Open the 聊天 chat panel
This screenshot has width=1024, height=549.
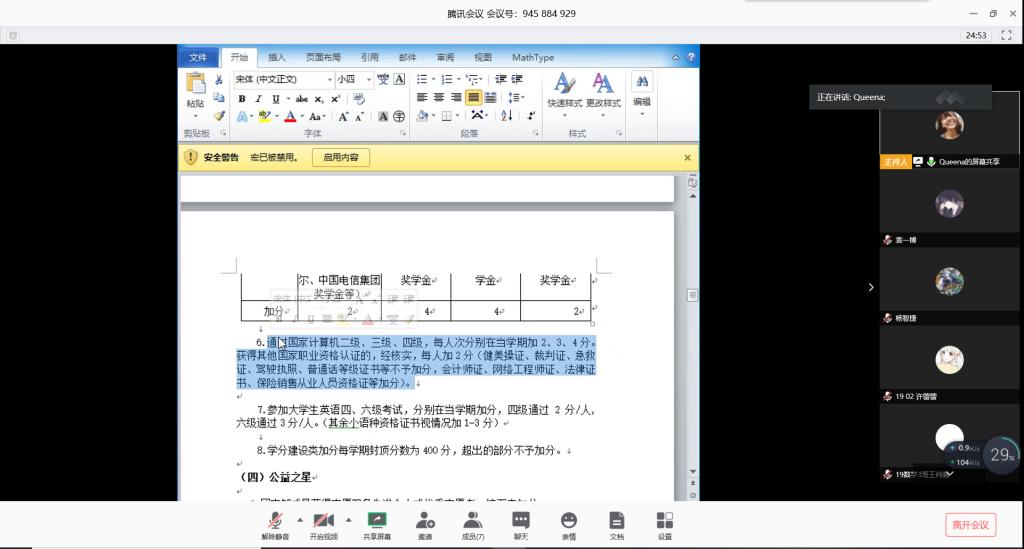[521, 520]
